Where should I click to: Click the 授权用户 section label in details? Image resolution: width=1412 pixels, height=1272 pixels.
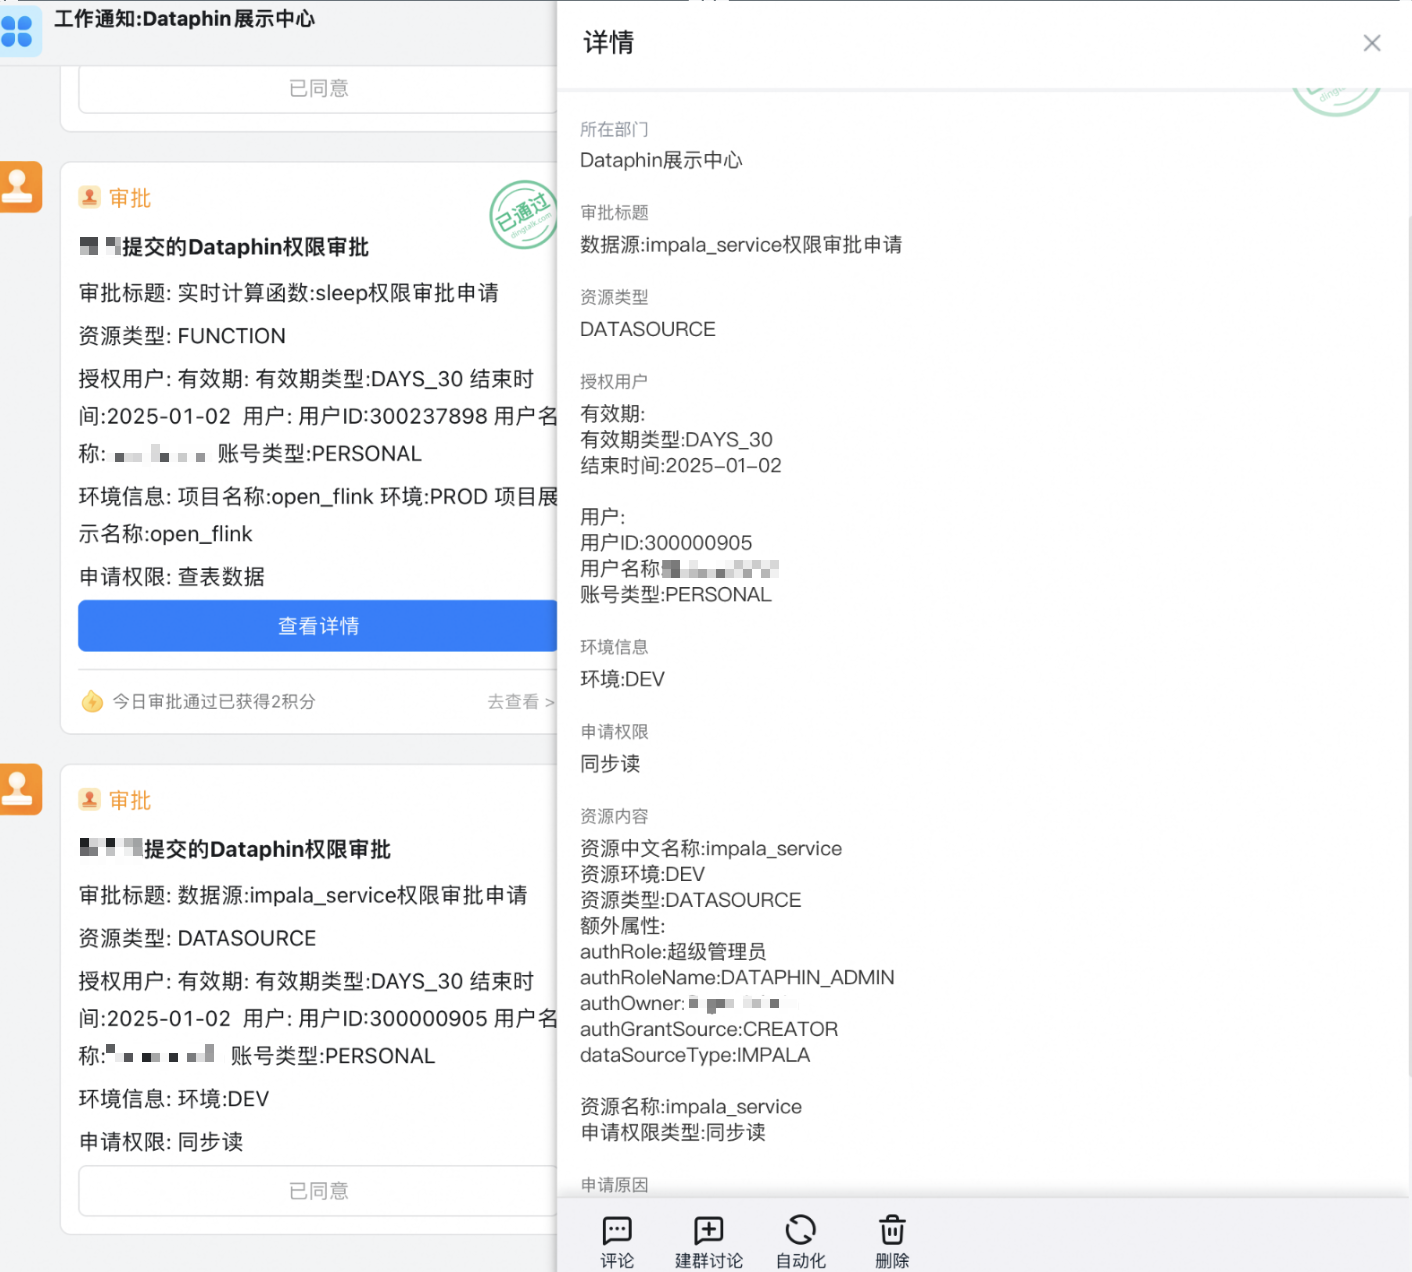point(614,382)
